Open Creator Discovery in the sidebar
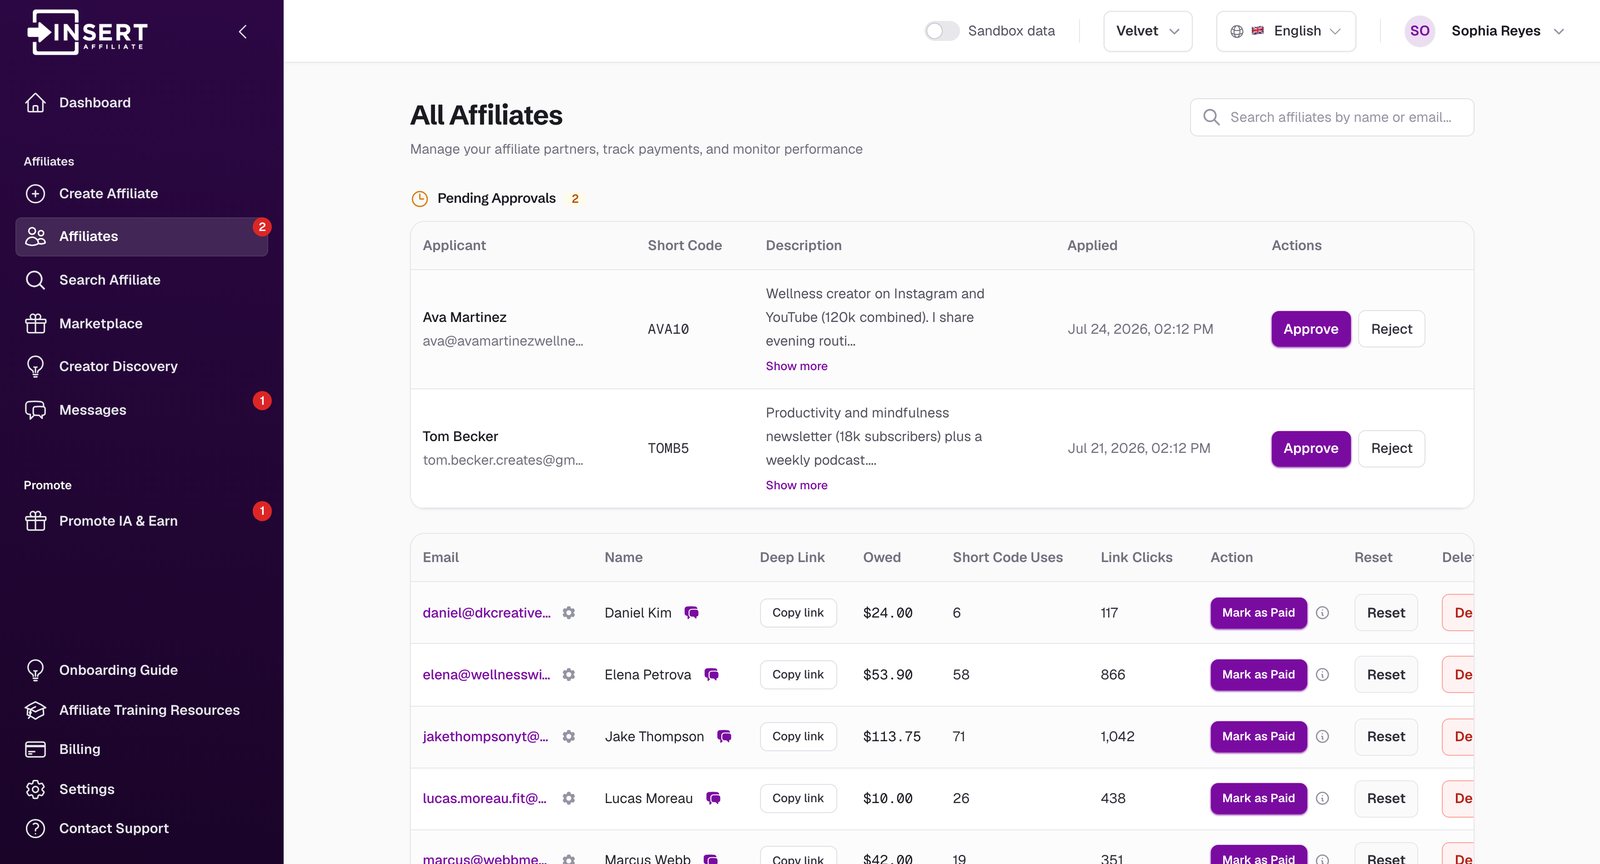Screen dimensions: 1600x864 tap(142, 367)
